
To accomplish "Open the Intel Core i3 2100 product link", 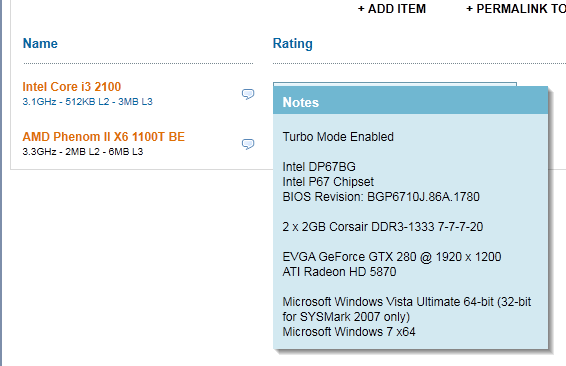I will [x=71, y=87].
